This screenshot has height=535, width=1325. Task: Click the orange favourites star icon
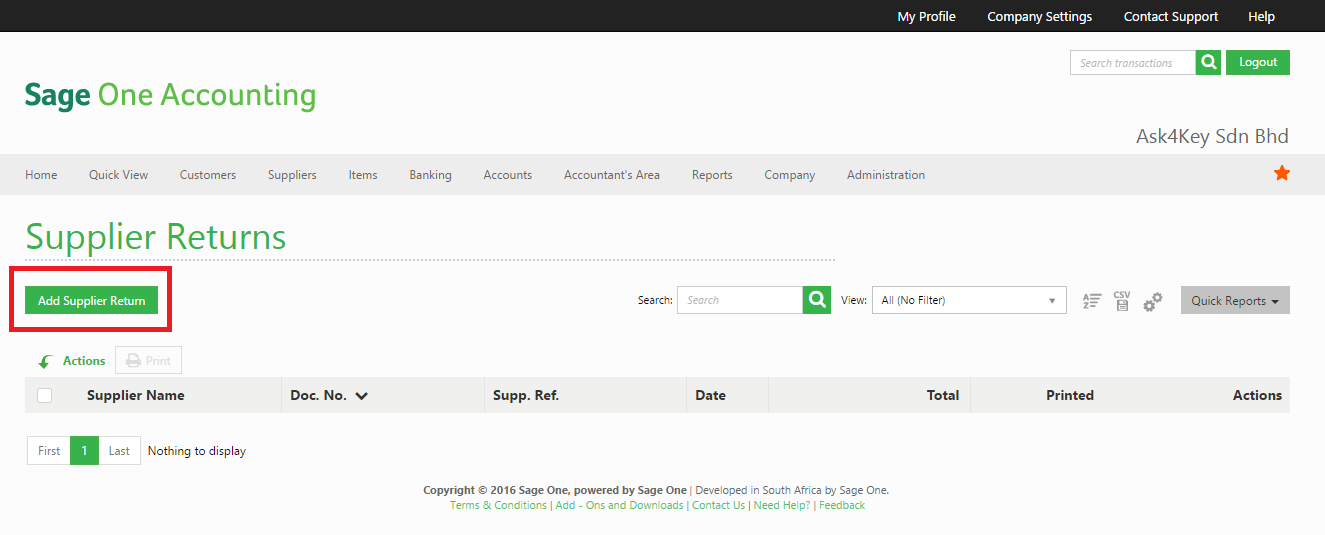click(x=1281, y=174)
